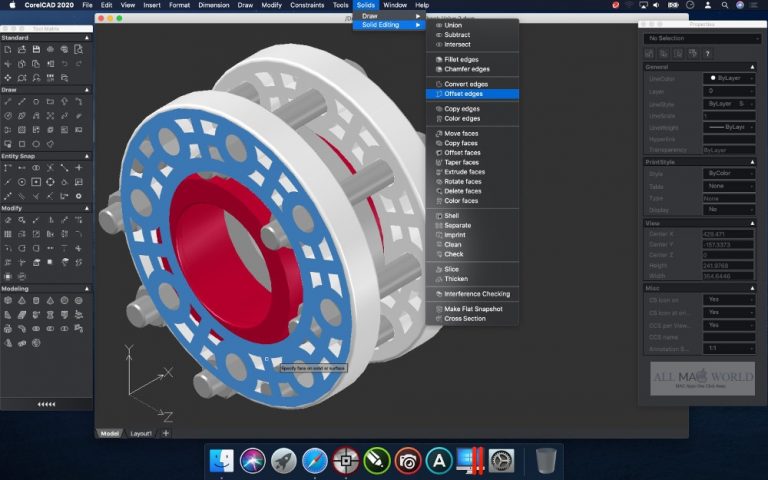Screen dimensions: 768x480
Task: Open the Draw submenu under Solids
Action: pos(389,16)
